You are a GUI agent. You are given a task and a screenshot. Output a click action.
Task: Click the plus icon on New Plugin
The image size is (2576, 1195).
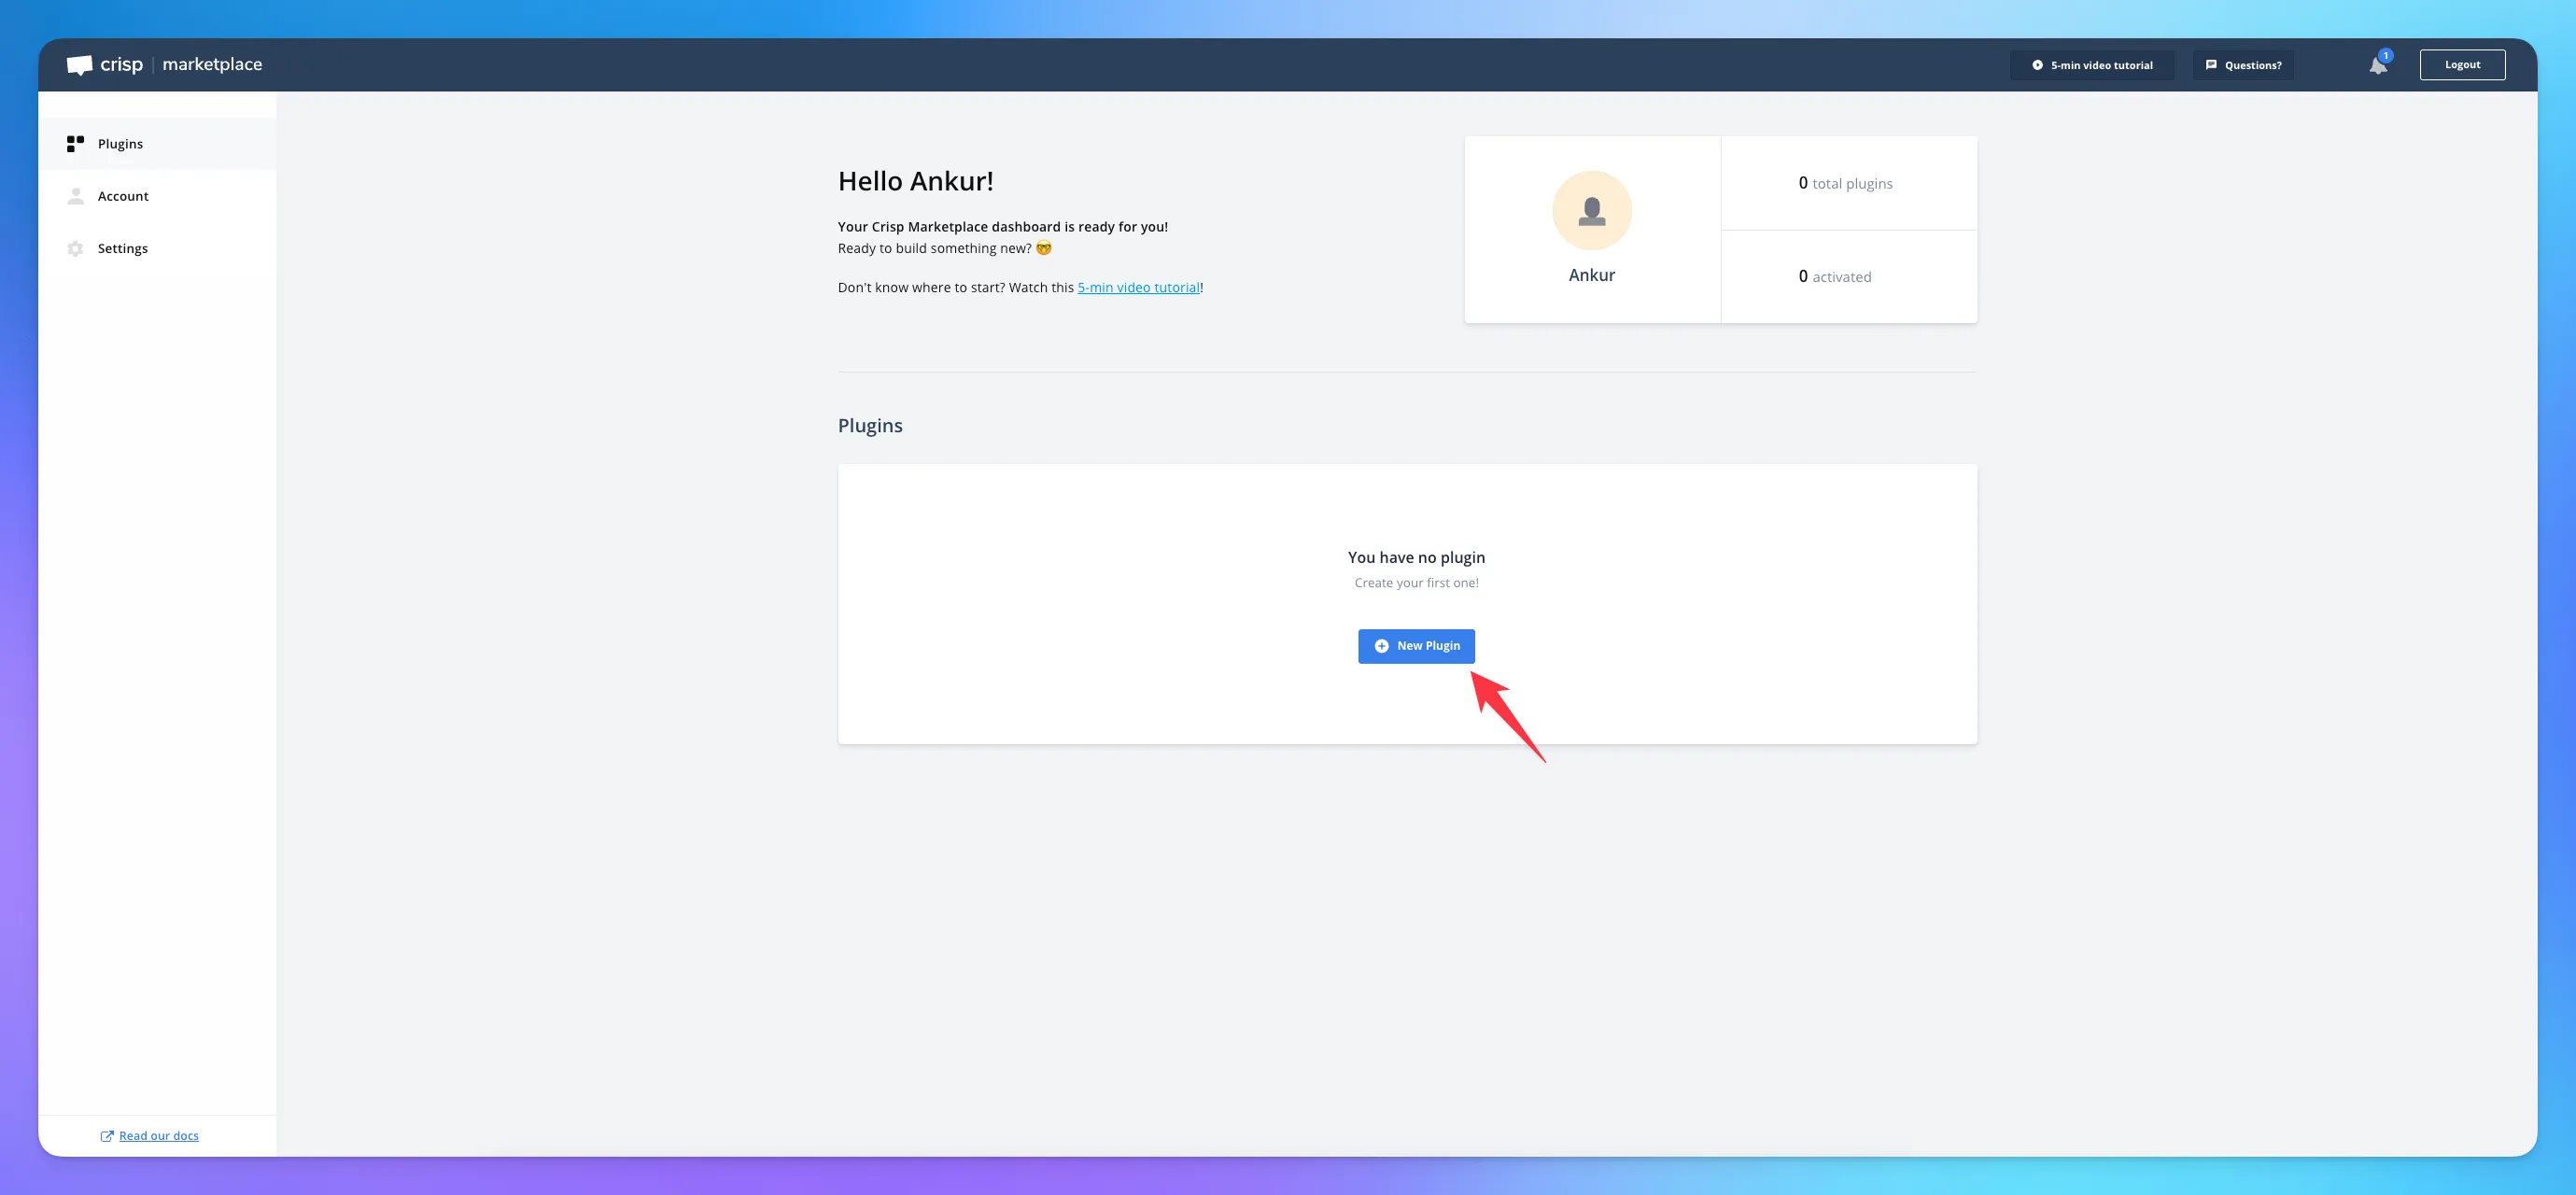pyautogui.click(x=1381, y=646)
